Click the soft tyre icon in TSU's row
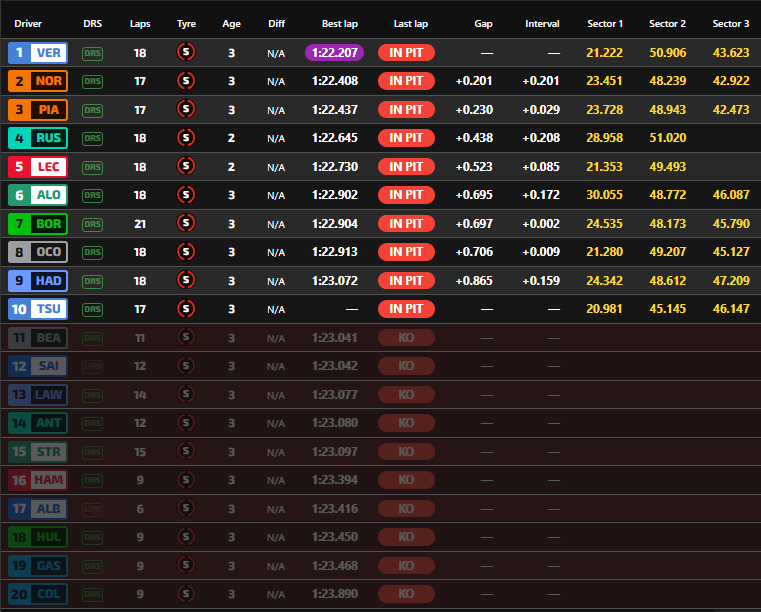761x612 pixels. [186, 310]
